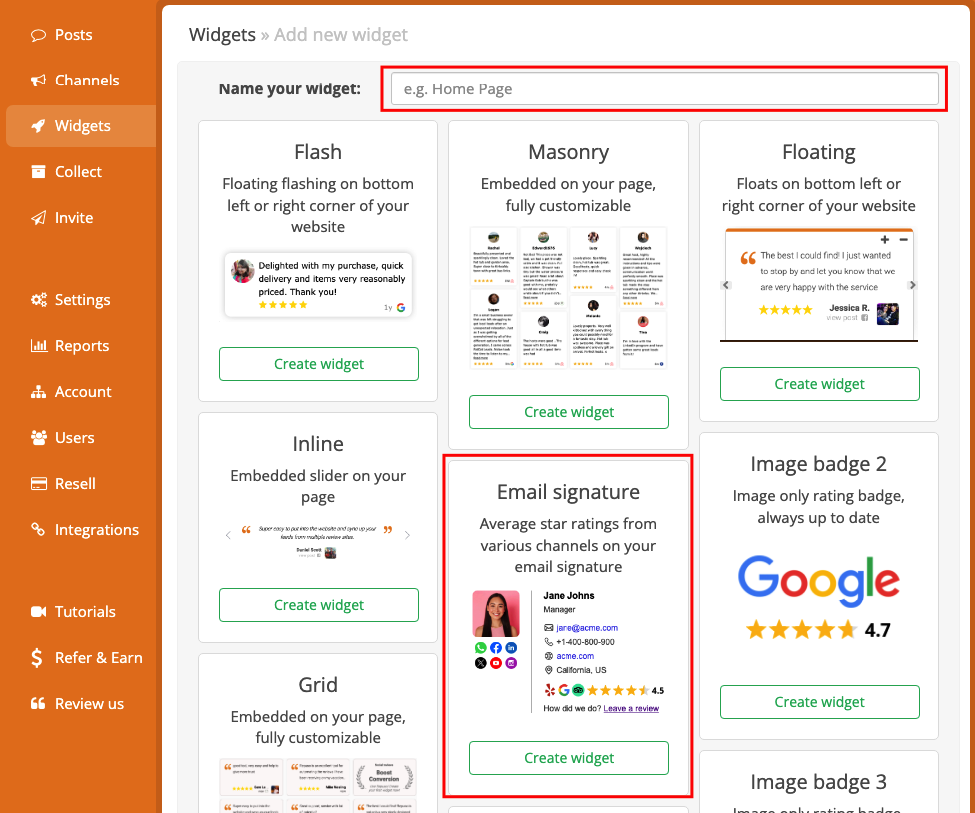Open the Account sidebar item
This screenshot has width=975, height=813.
[x=81, y=392]
